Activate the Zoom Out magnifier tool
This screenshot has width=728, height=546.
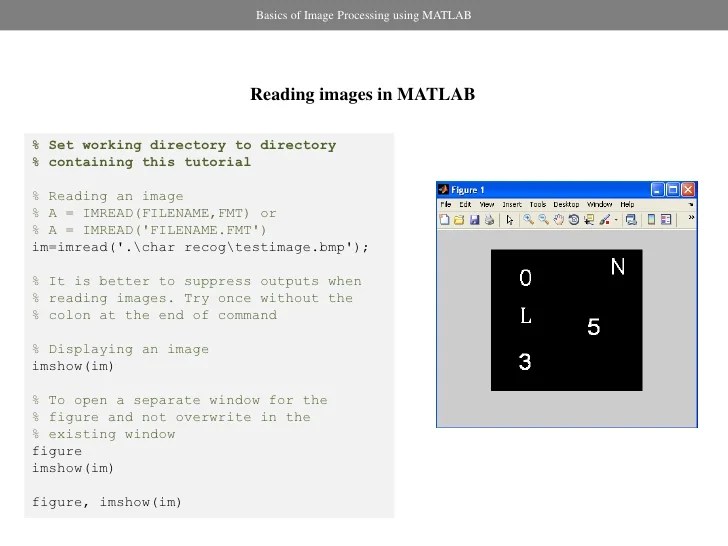[543, 220]
